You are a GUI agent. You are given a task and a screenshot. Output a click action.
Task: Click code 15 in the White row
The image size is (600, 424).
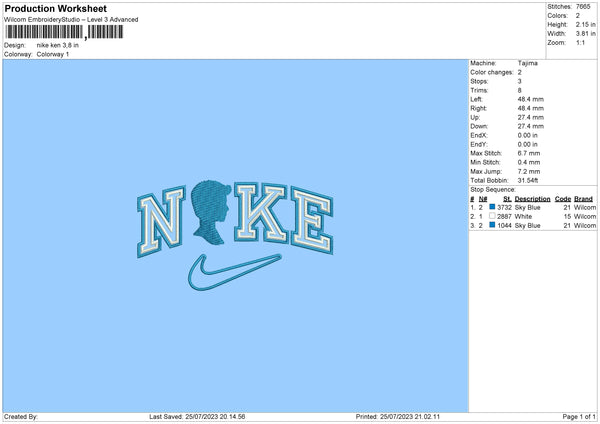click(x=567, y=217)
